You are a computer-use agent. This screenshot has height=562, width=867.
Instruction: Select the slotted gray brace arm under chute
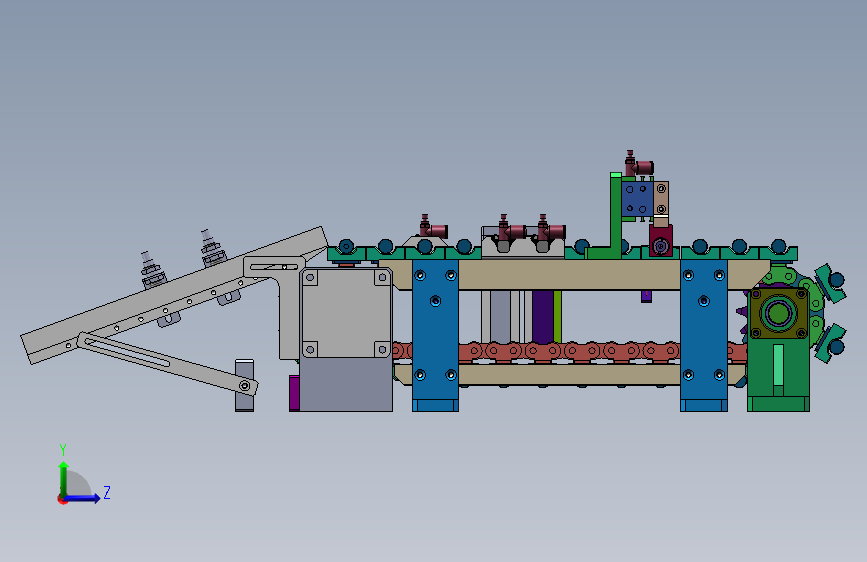[x=168, y=363]
